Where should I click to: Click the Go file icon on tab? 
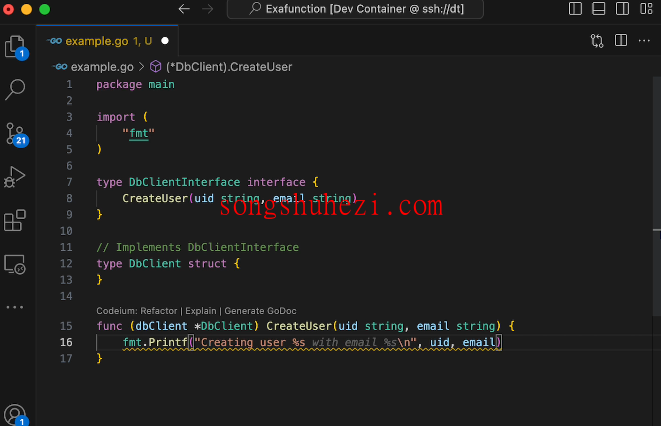point(54,41)
